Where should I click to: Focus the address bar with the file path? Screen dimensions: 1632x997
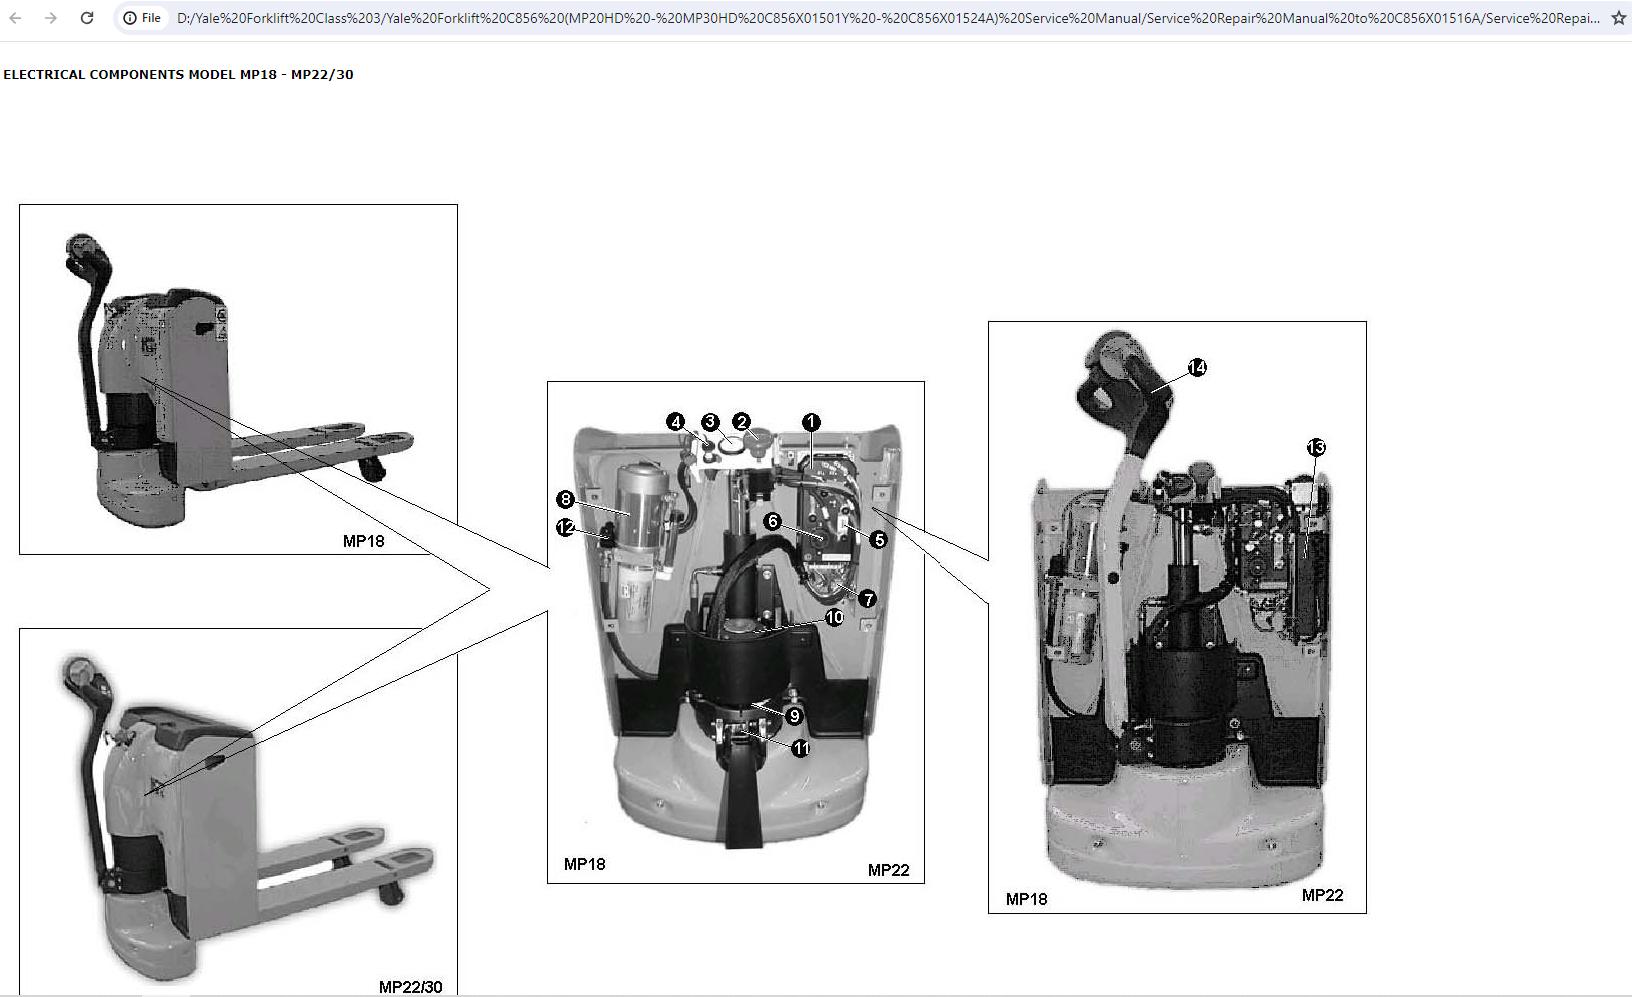(x=888, y=18)
